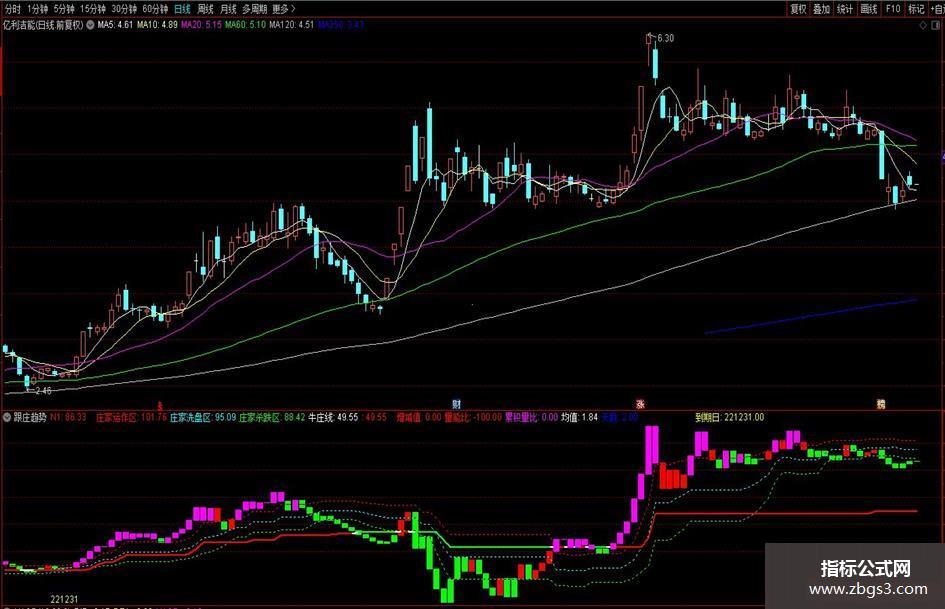Select the 1分钟 period tab
This screenshot has height=609, width=945.
point(37,8)
